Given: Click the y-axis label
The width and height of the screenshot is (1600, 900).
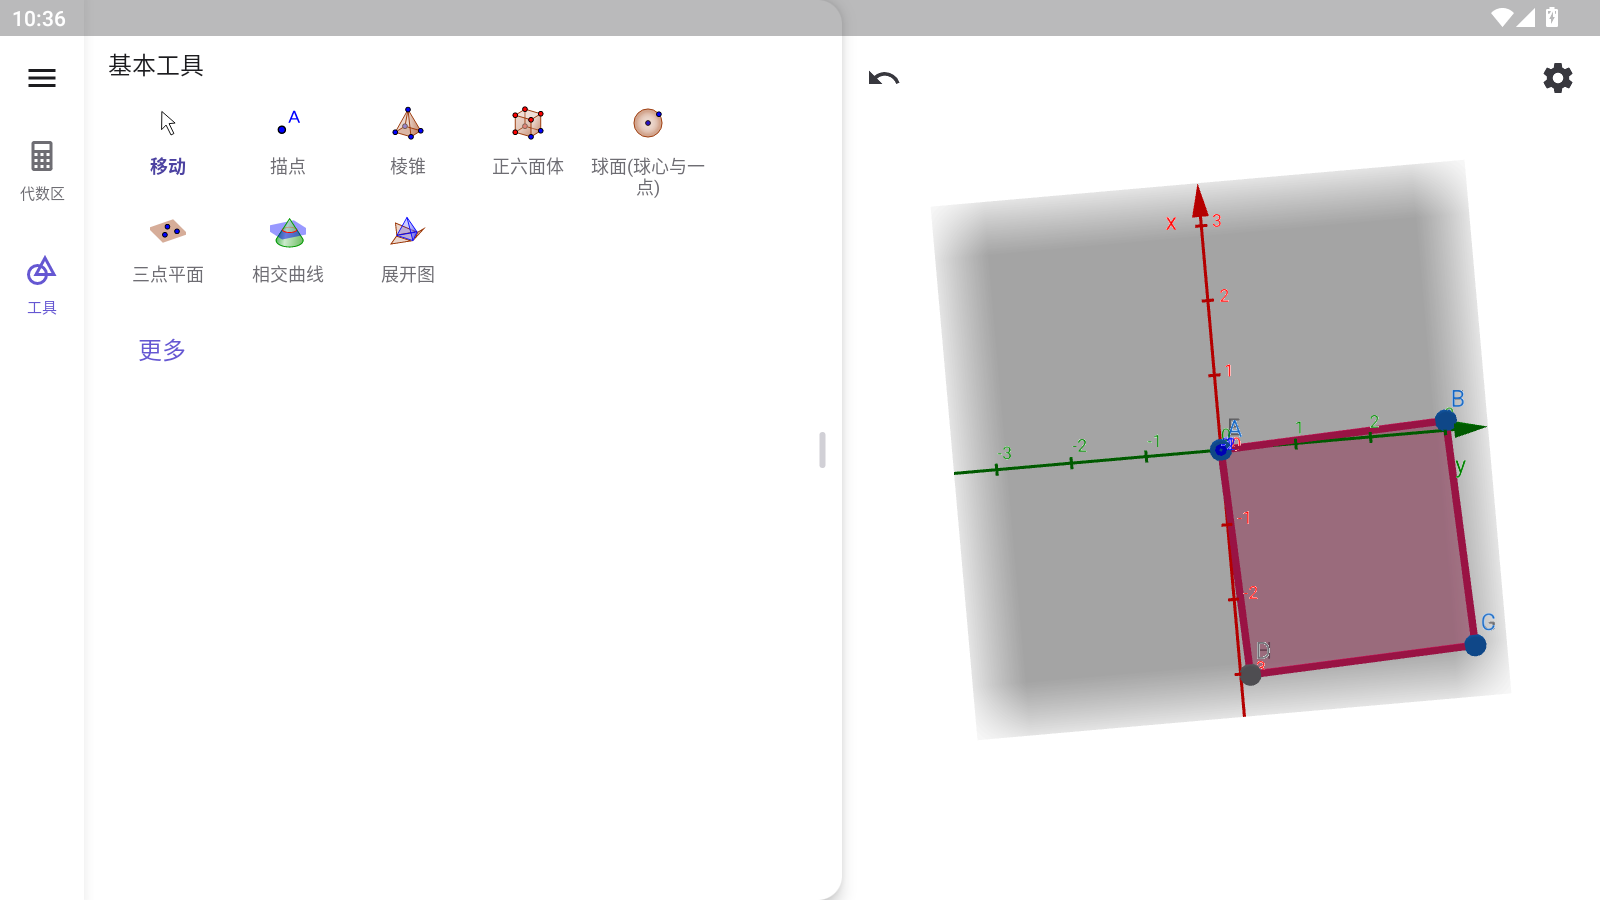Looking at the screenshot, I should coord(1461,466).
